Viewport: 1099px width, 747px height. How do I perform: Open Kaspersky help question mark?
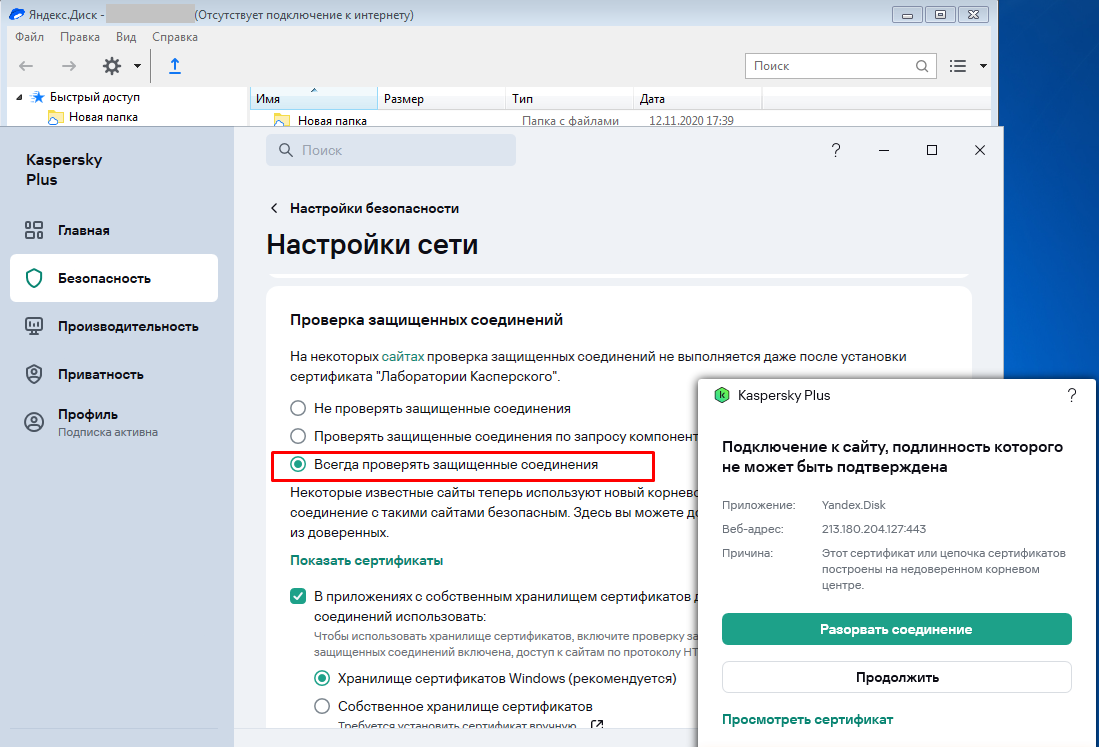tap(835, 150)
